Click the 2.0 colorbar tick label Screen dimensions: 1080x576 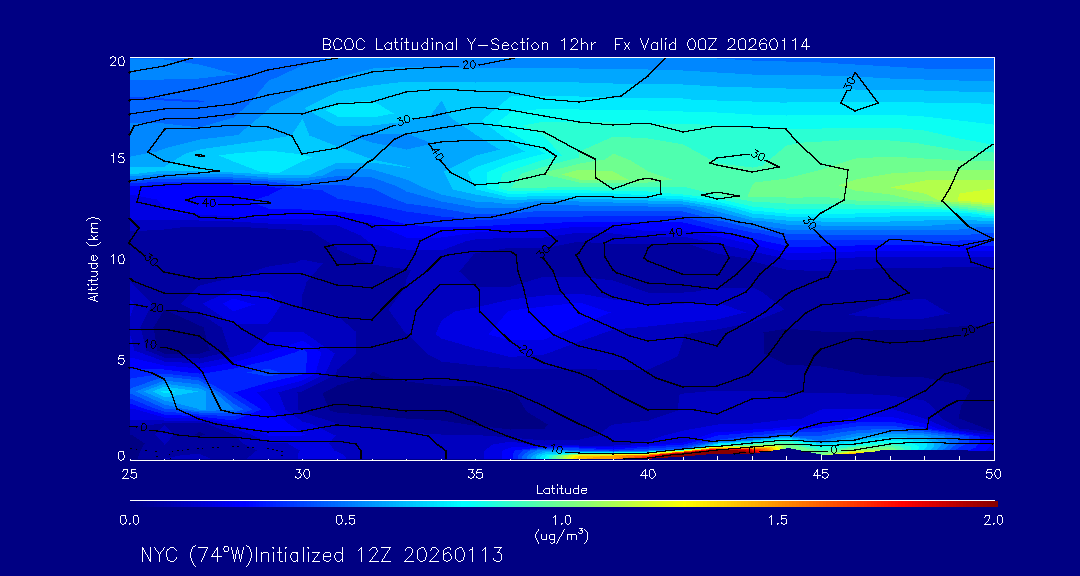point(993,520)
